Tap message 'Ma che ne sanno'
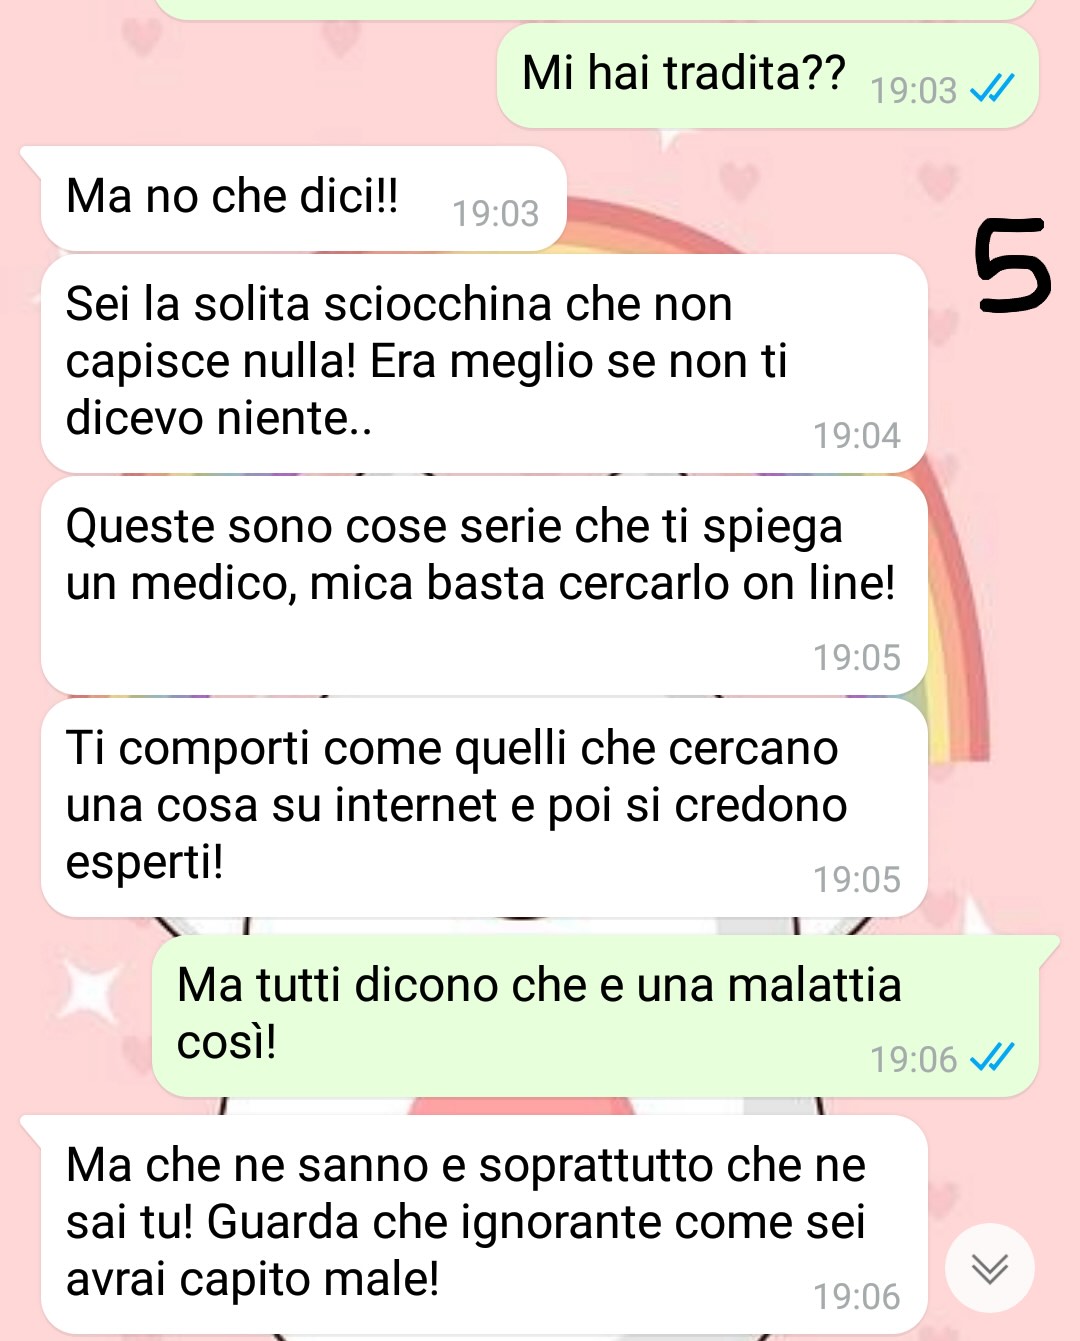1080x1341 pixels. 484,1225
